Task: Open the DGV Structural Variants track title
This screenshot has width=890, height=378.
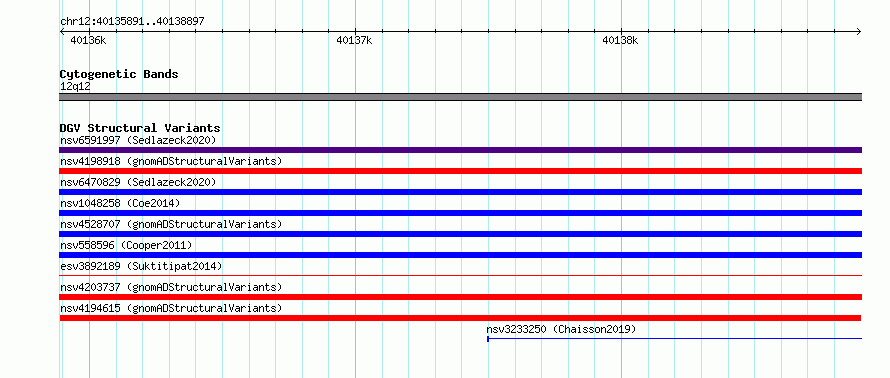Action: [x=140, y=128]
